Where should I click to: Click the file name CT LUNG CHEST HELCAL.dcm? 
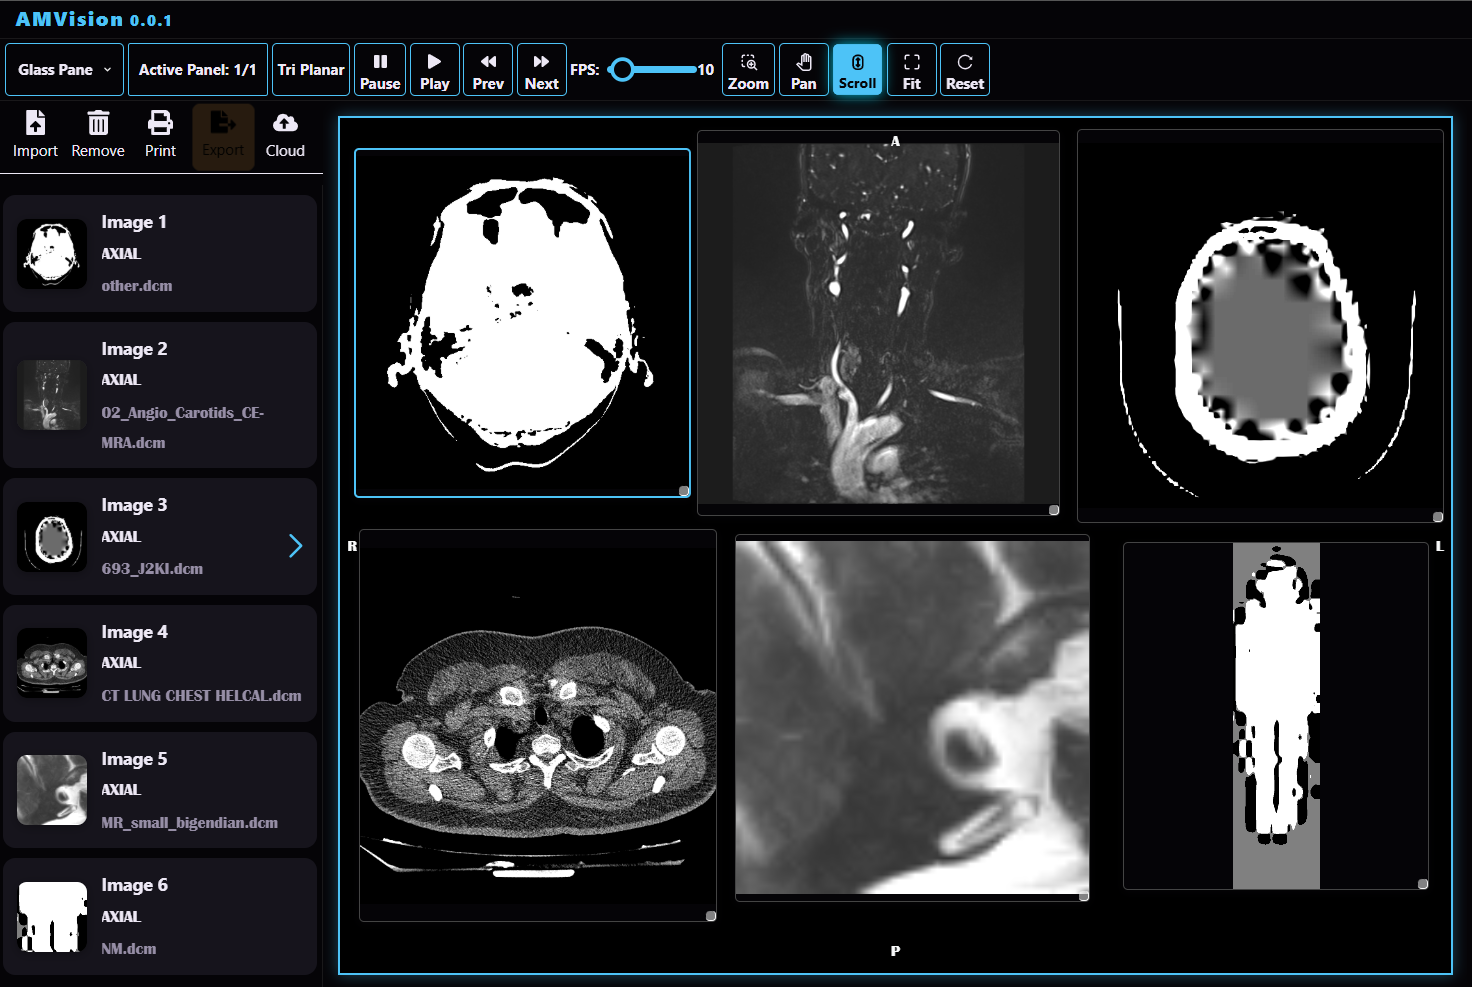tap(201, 696)
